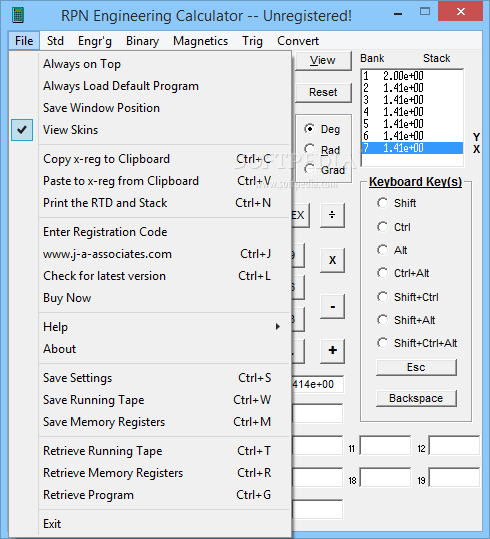Minimize the calculator window
Viewport: 490px width, 539px height.
(x=398, y=14)
